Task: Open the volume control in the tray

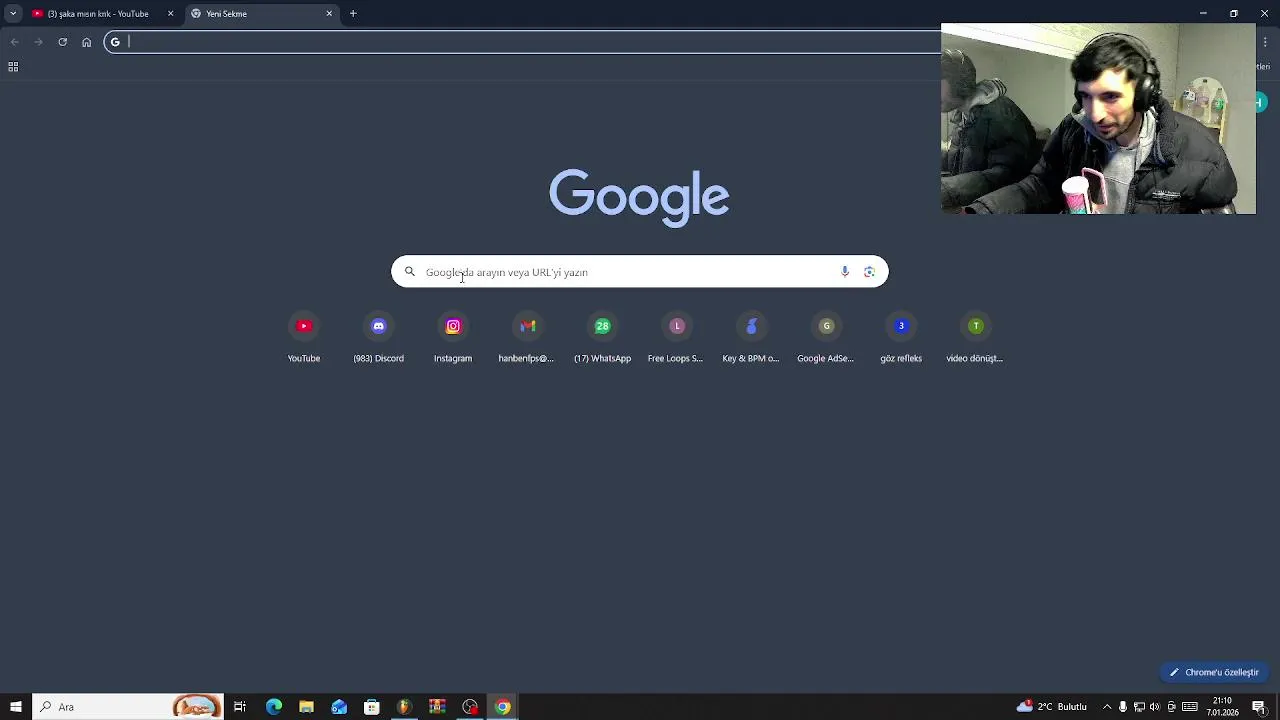Action: [1155, 707]
